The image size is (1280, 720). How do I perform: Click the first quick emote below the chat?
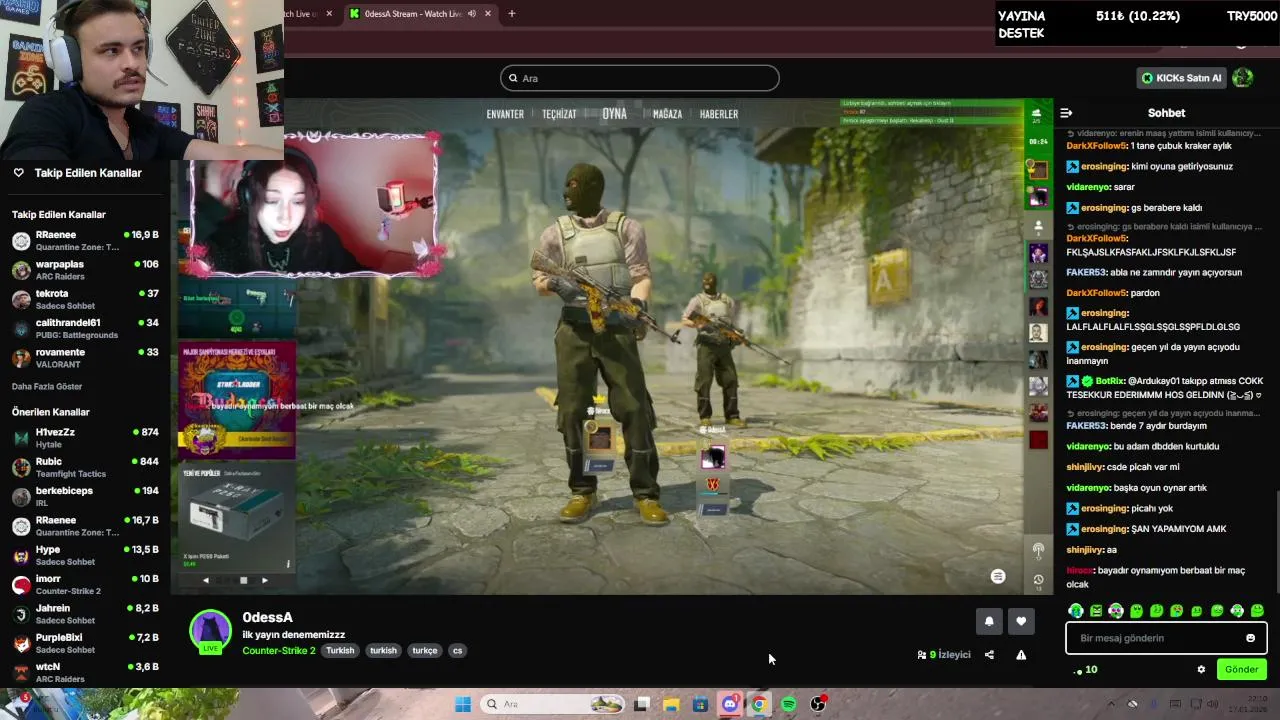(1076, 611)
